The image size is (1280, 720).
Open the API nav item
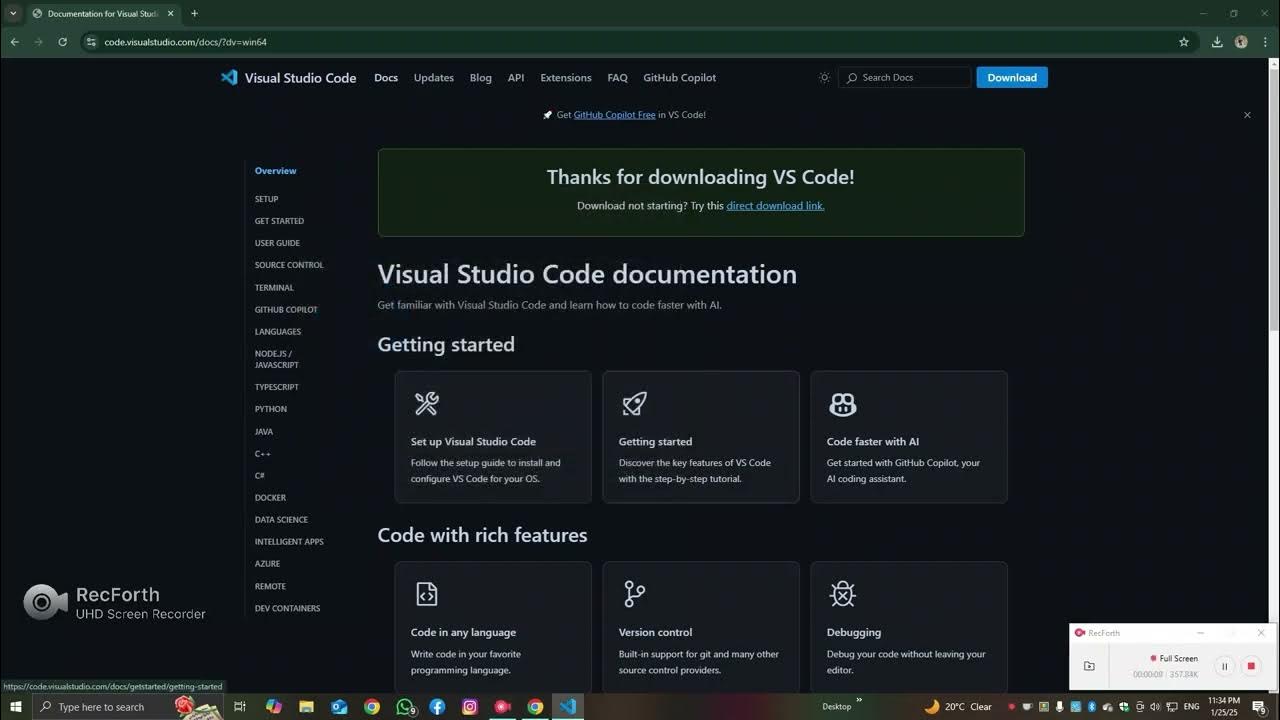pyautogui.click(x=516, y=78)
